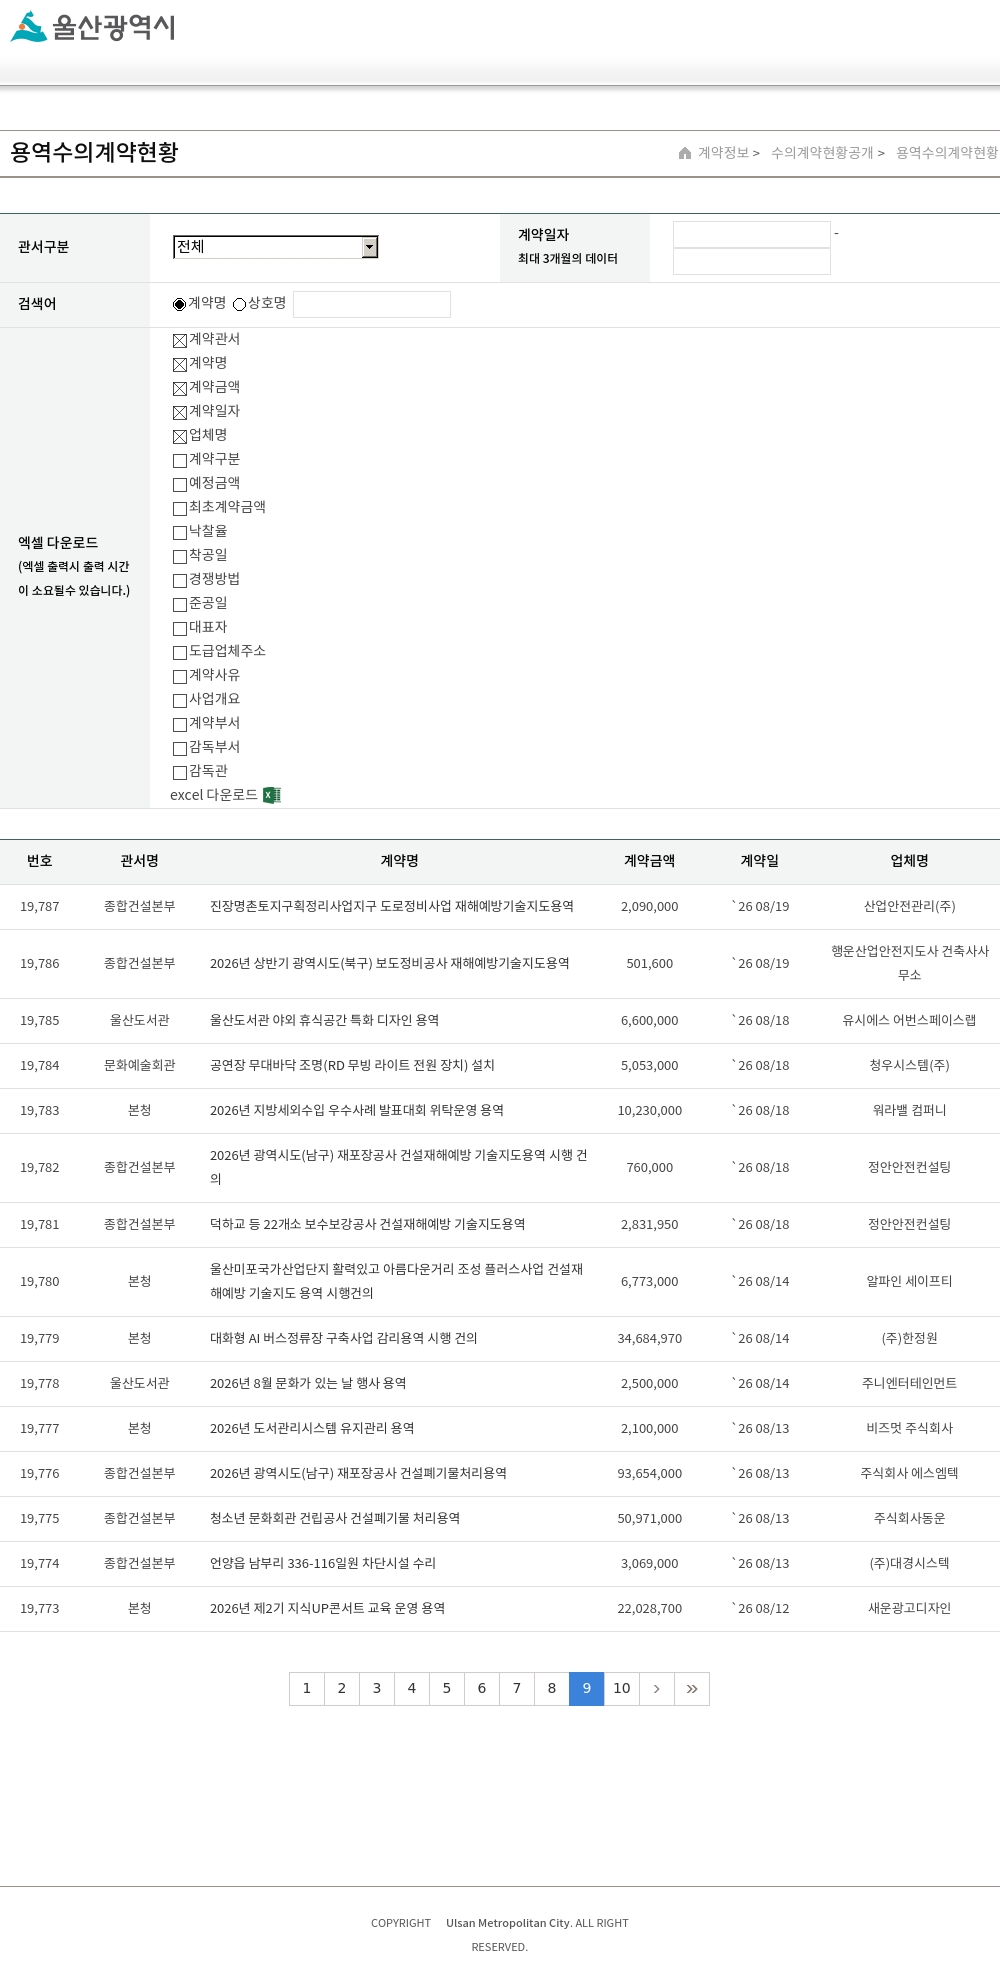Open 수의계약현황공개 breadcrumb link
The height and width of the screenshot is (1987, 1000).
tap(822, 153)
